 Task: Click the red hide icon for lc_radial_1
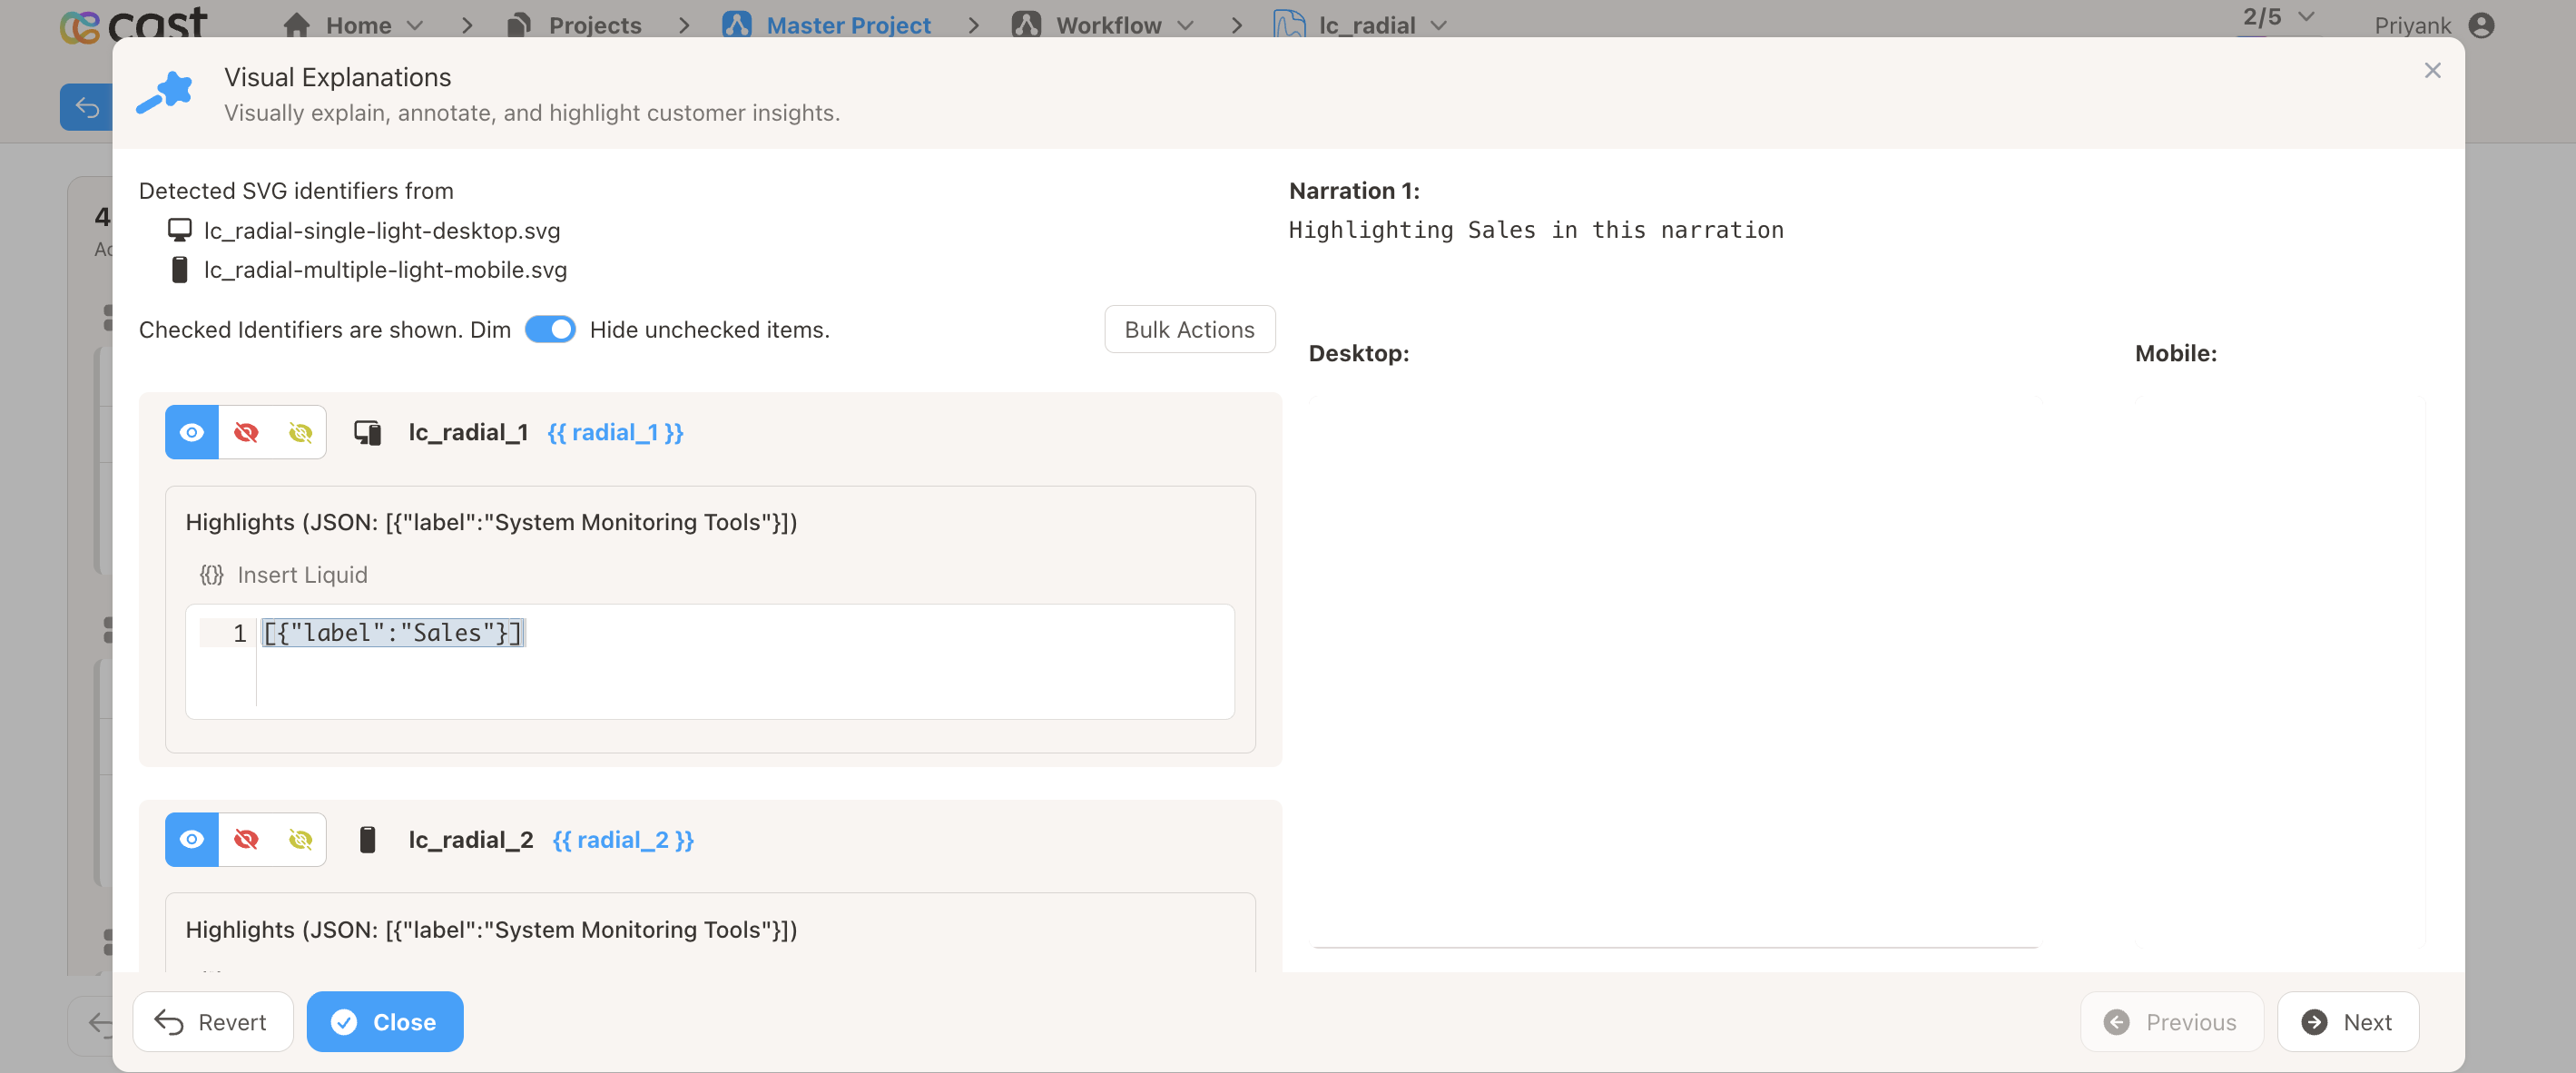[246, 432]
